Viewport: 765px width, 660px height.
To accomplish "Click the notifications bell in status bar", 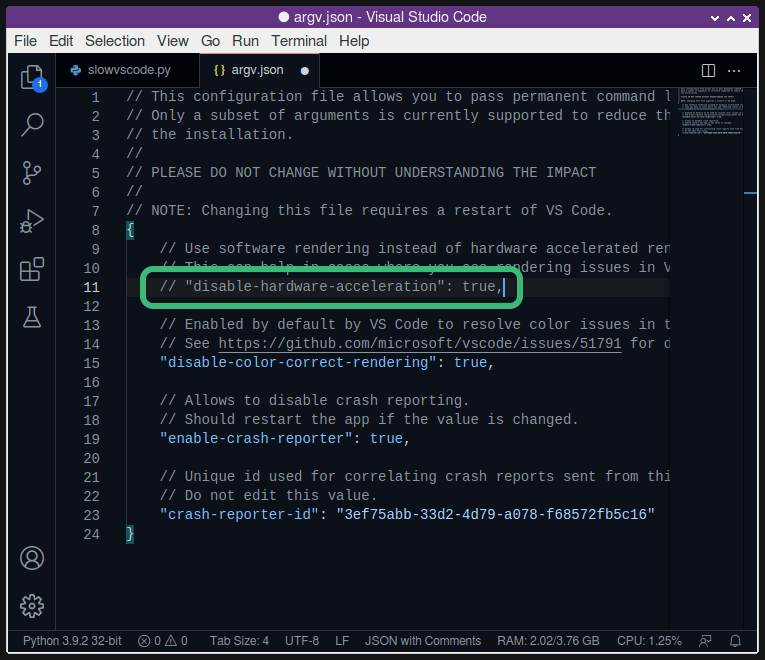I will 735,641.
